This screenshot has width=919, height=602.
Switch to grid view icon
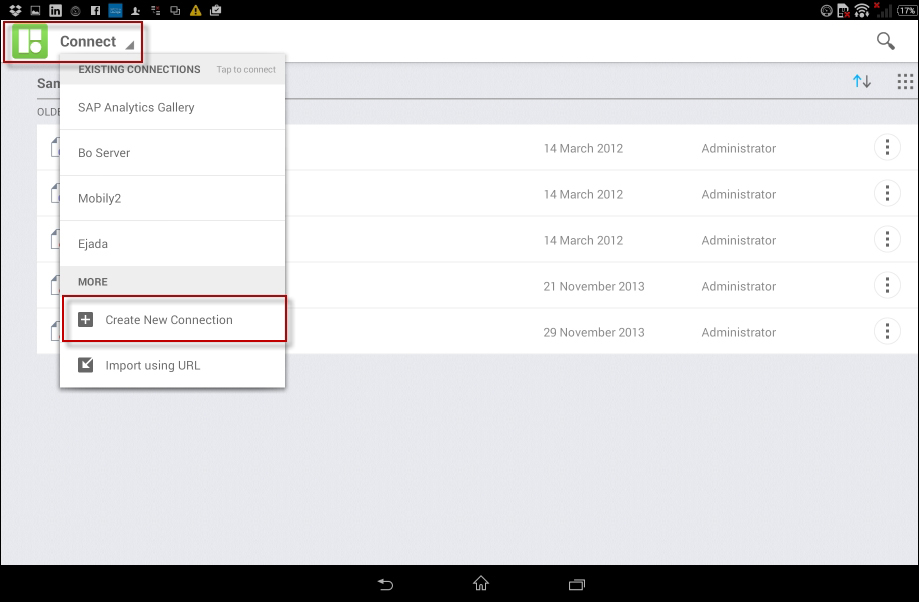905,82
